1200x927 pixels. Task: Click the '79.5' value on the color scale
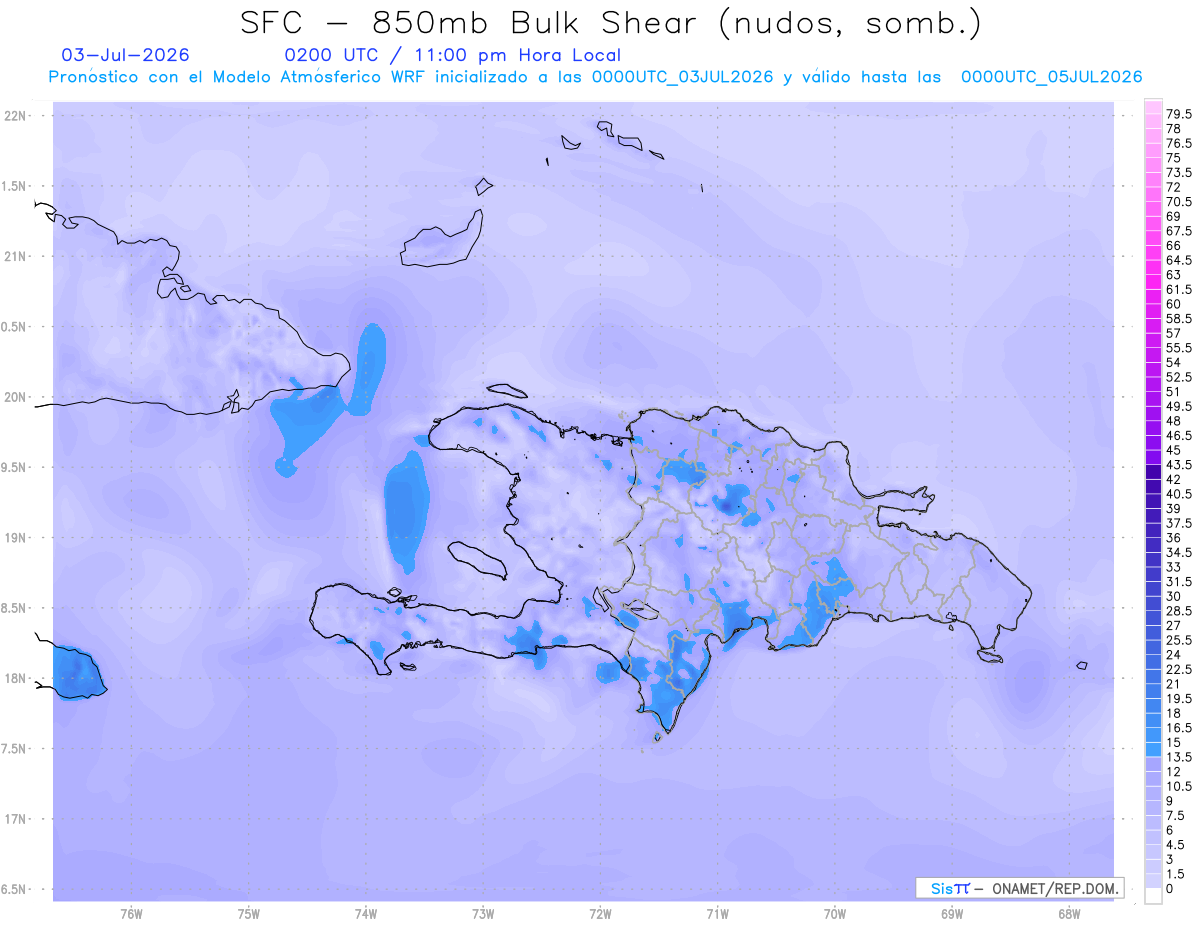coord(1179,115)
